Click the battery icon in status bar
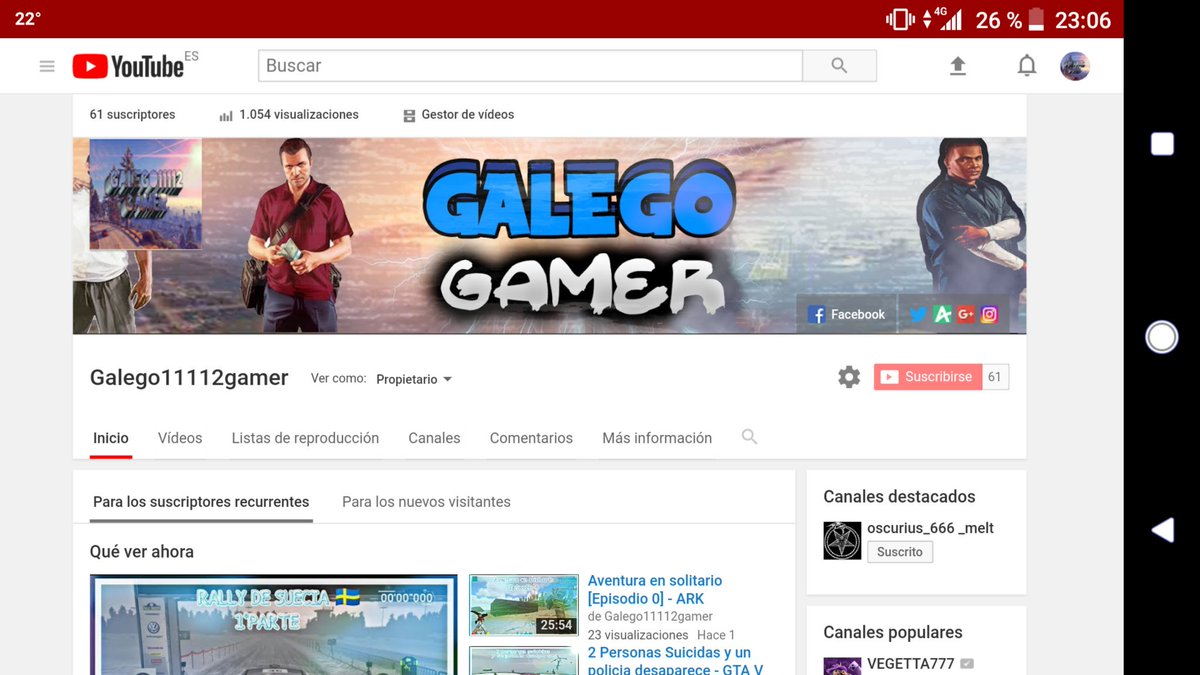This screenshot has height=675, width=1200. (1036, 19)
